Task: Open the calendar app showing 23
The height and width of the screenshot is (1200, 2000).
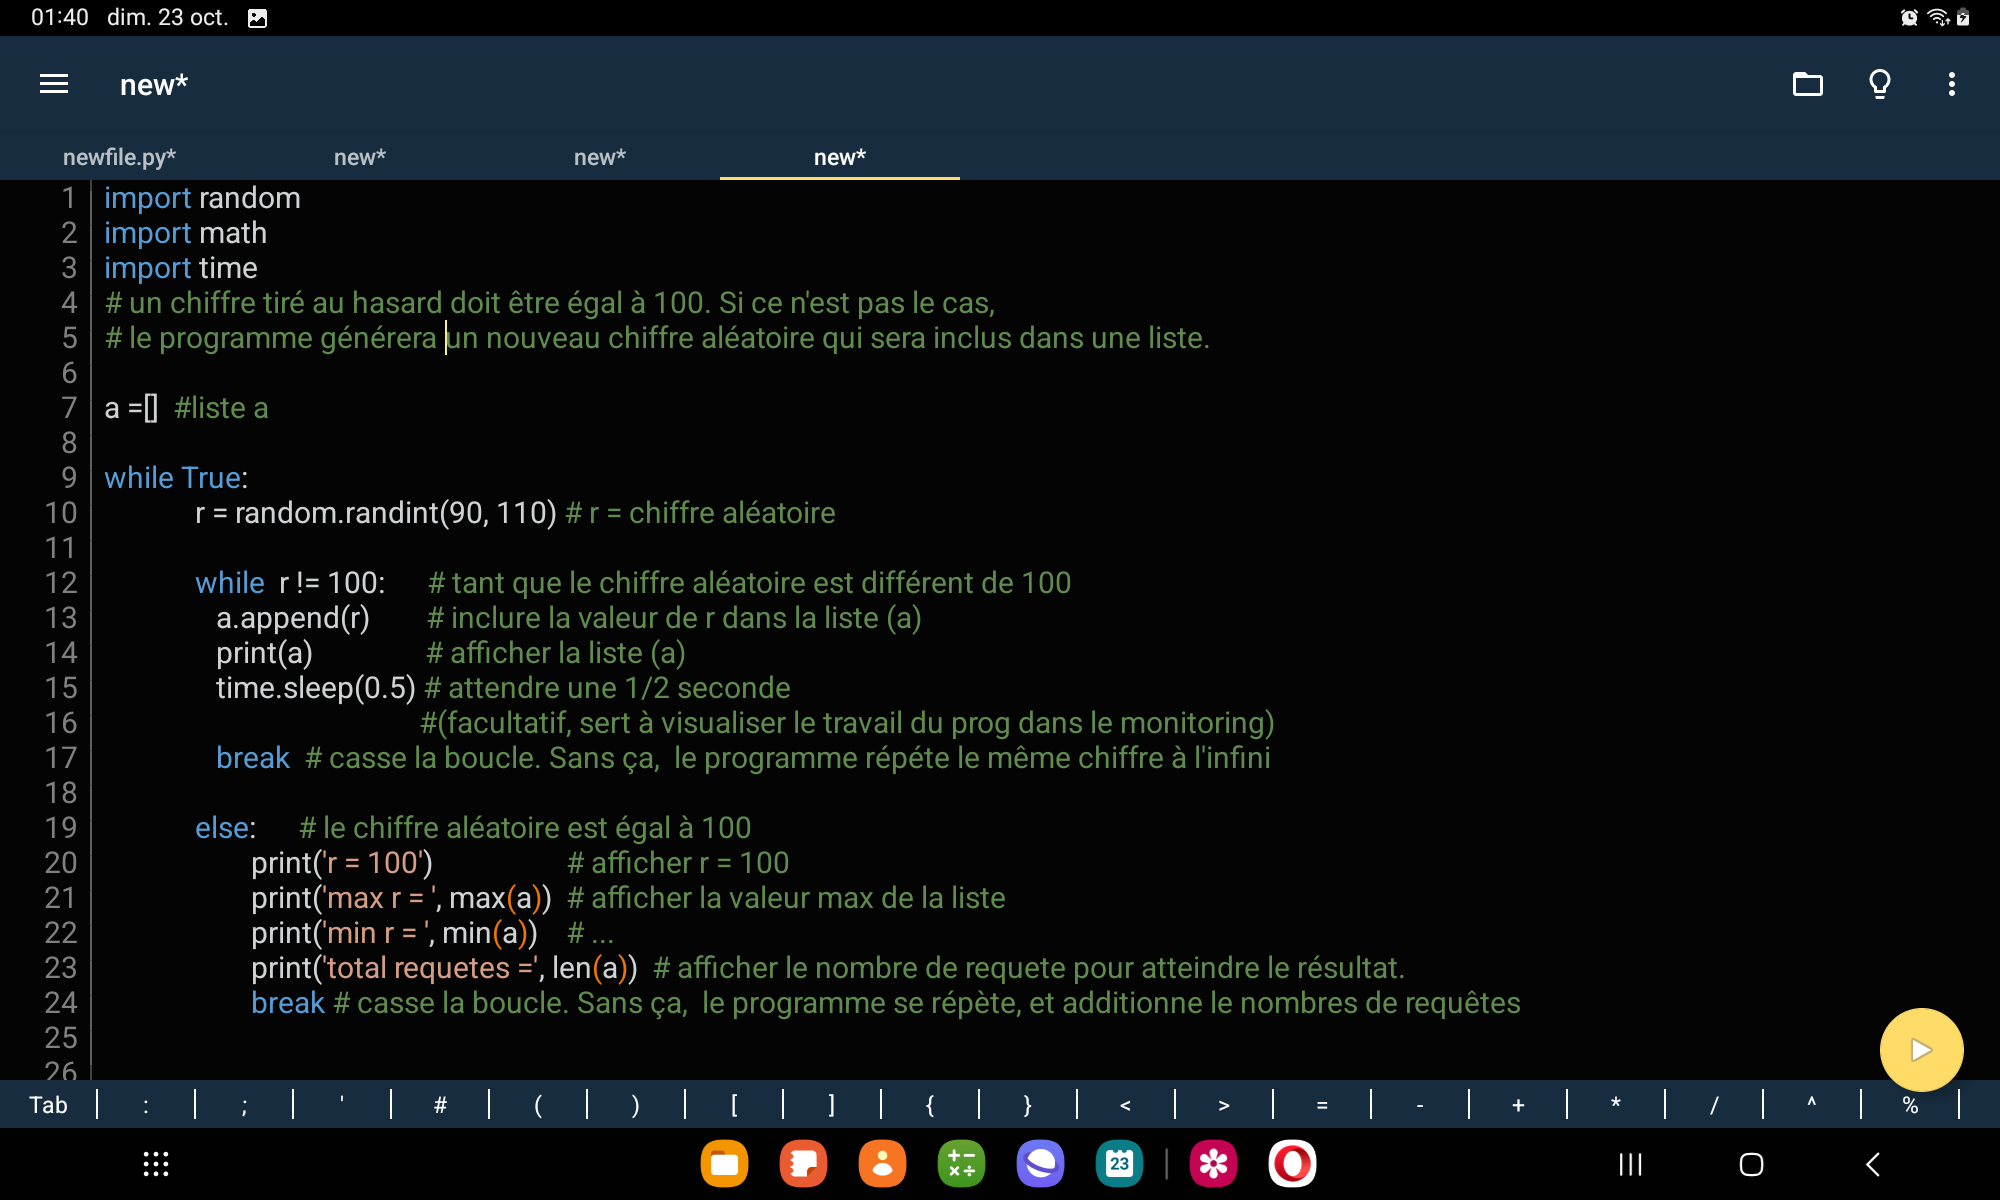Action: [x=1119, y=1164]
